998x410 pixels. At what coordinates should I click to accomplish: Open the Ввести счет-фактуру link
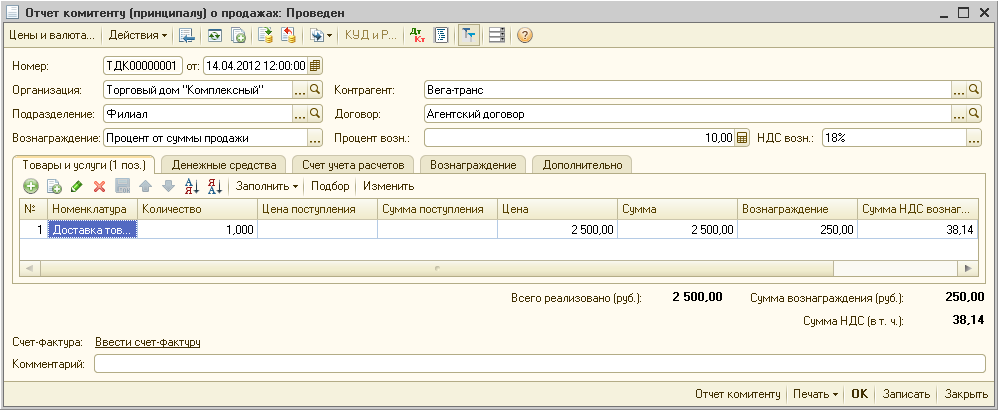(x=148, y=343)
